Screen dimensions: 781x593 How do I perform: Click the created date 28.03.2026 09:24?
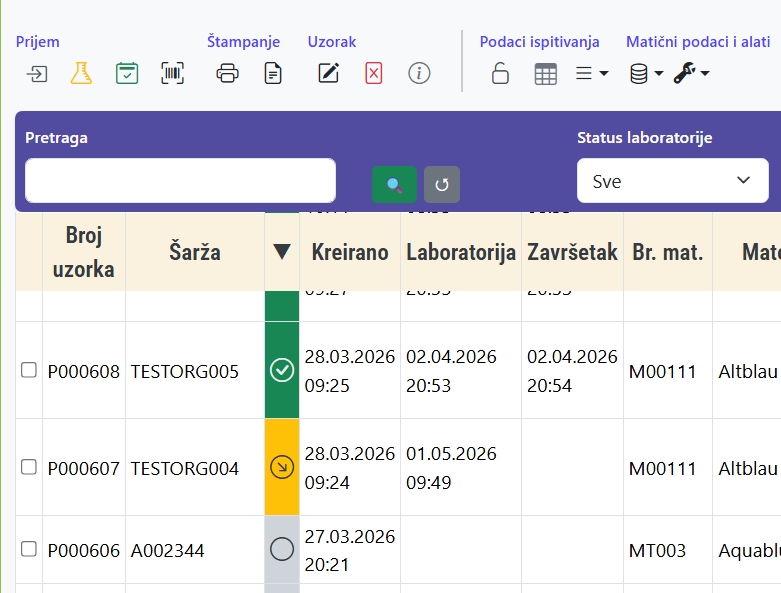[350, 468]
